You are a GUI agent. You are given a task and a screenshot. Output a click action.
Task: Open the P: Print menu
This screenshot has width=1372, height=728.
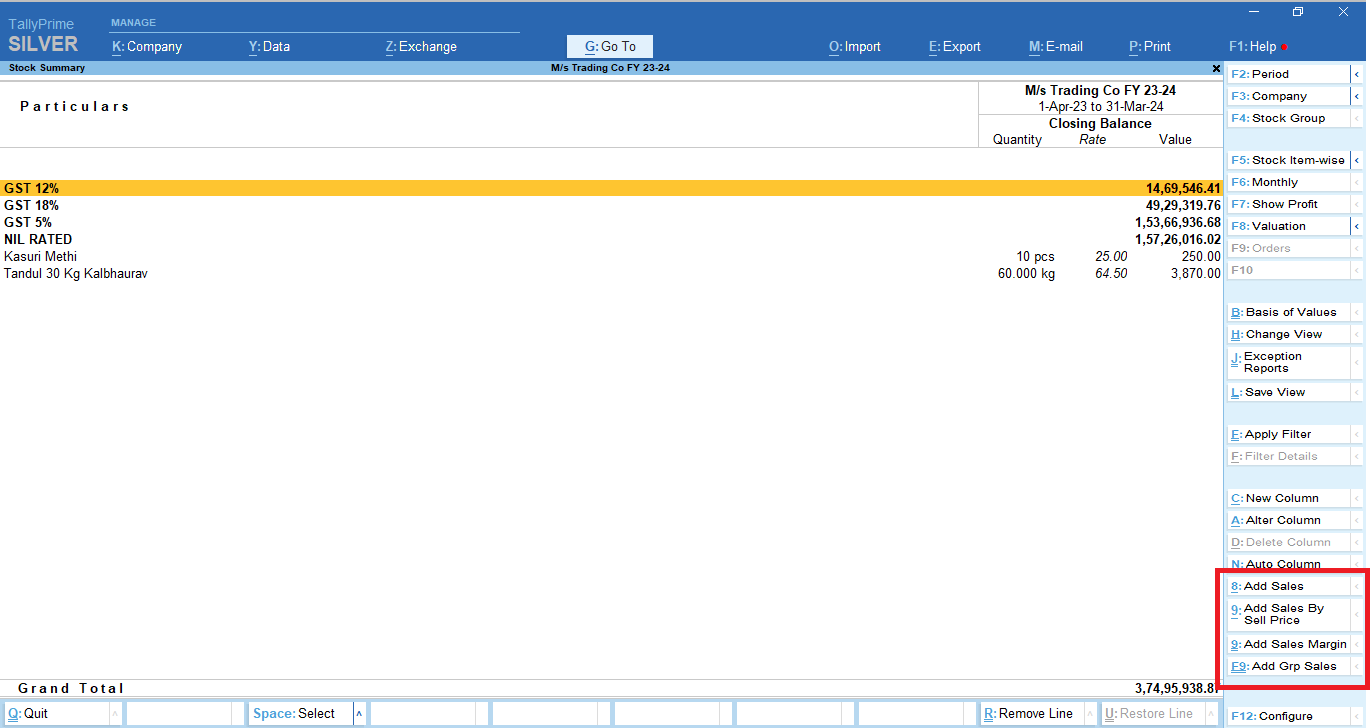[x=1149, y=46]
